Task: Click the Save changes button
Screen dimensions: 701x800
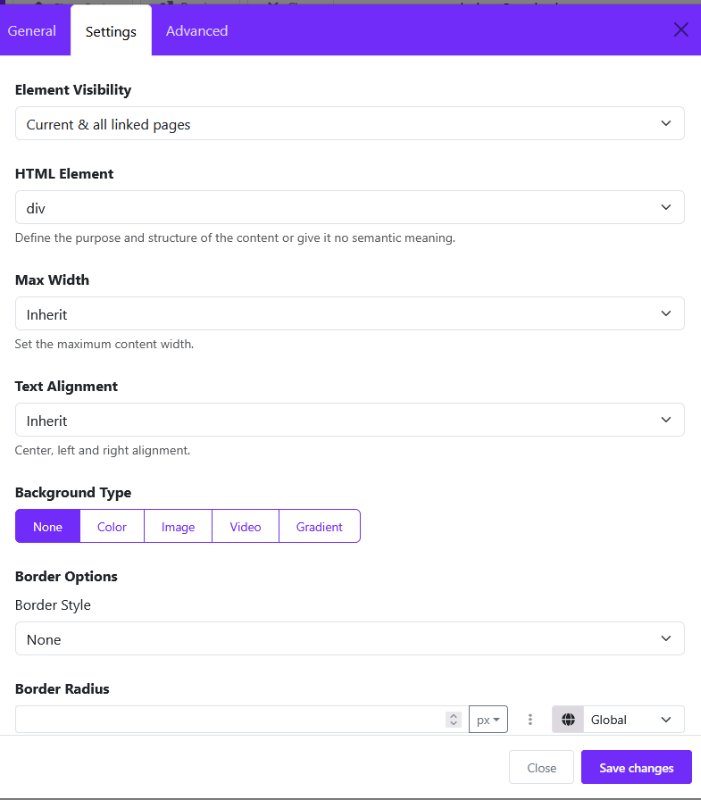Action: [x=636, y=768]
